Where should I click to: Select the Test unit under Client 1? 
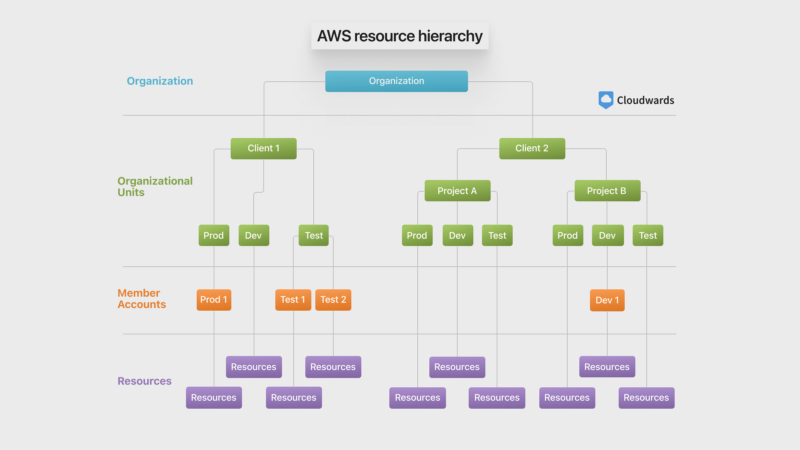coord(314,236)
